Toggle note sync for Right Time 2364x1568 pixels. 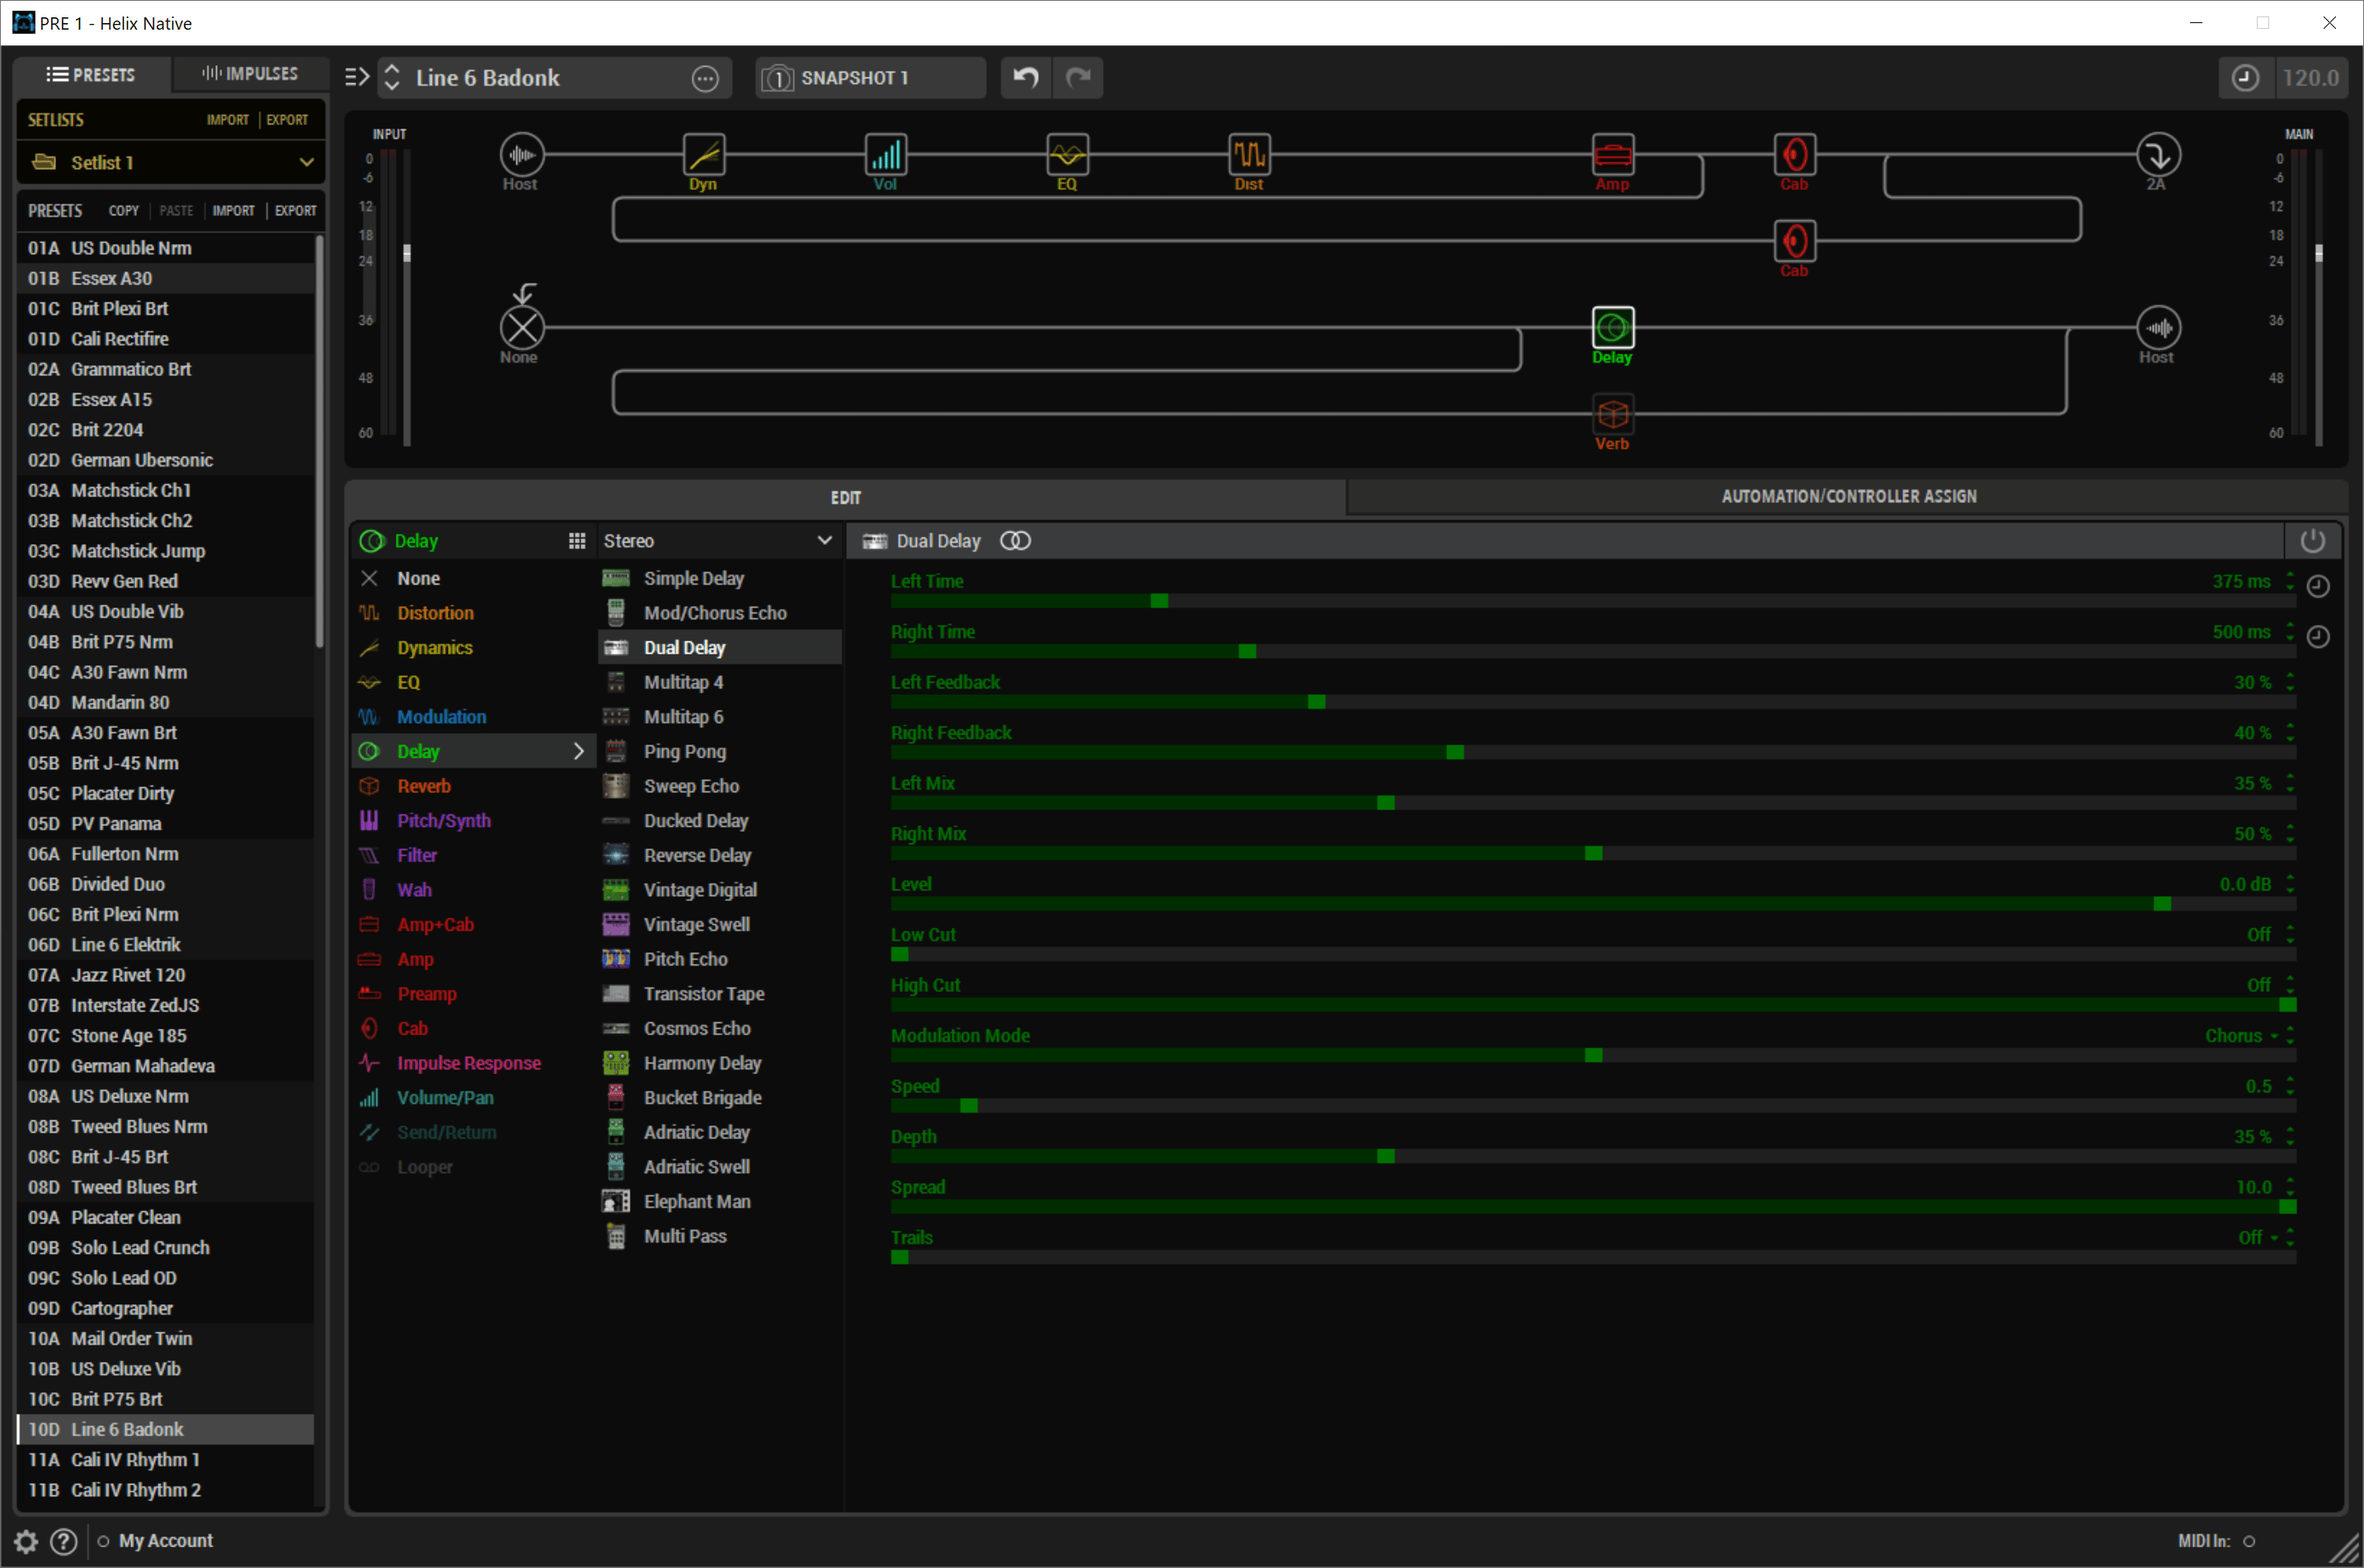[2318, 637]
